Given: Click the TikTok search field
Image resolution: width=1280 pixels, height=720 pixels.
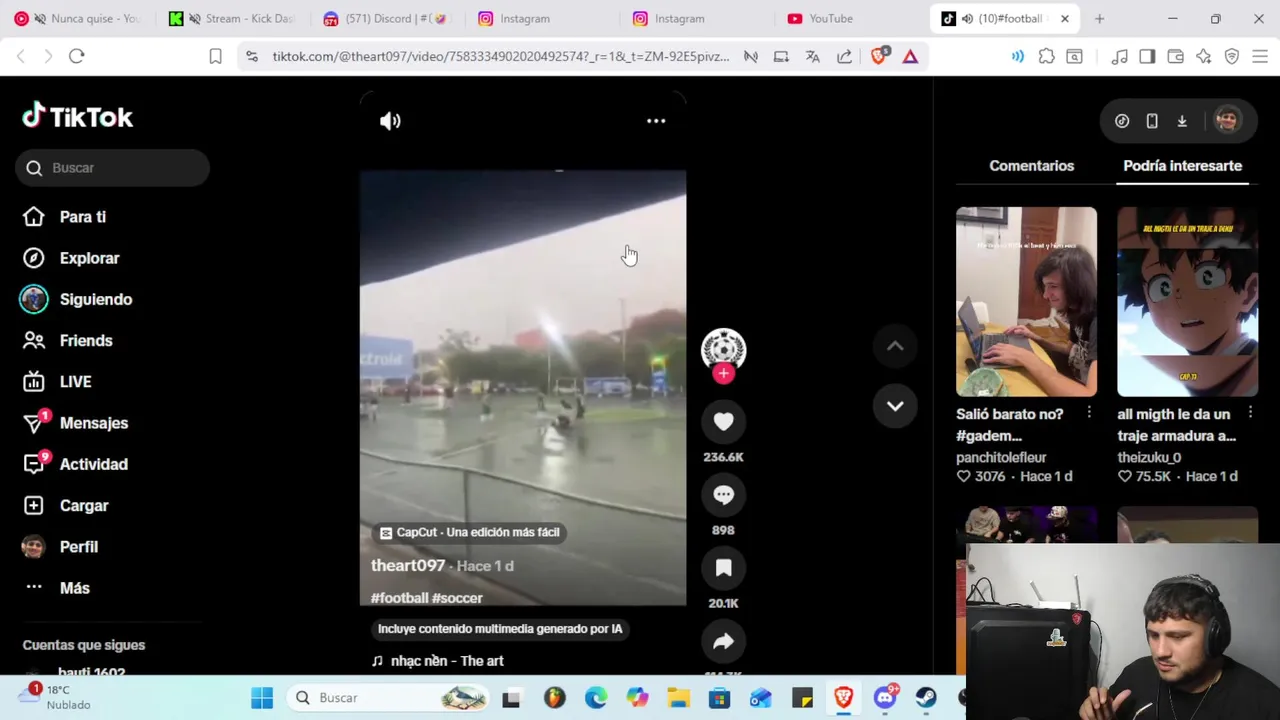Looking at the screenshot, I should coord(112,168).
